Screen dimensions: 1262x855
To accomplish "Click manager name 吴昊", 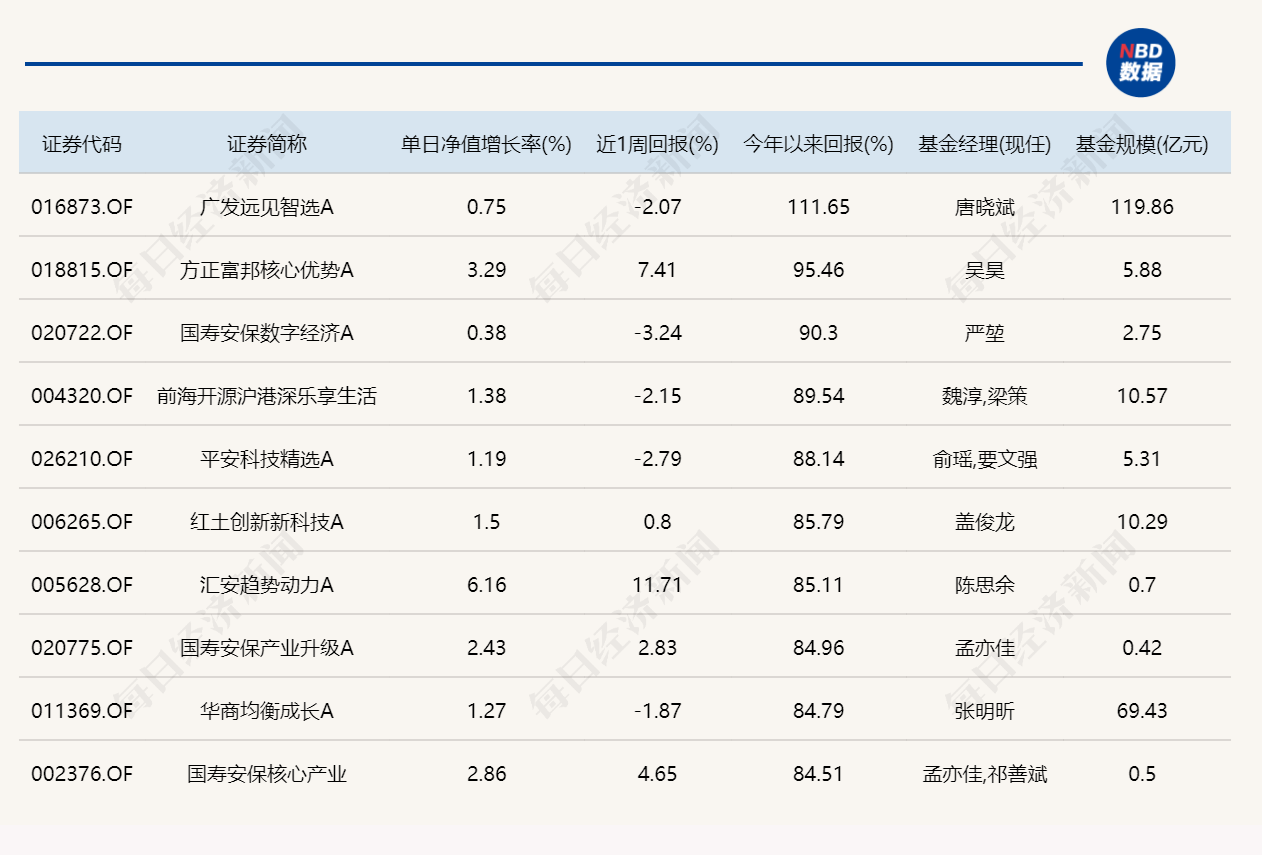I will (x=984, y=270).
